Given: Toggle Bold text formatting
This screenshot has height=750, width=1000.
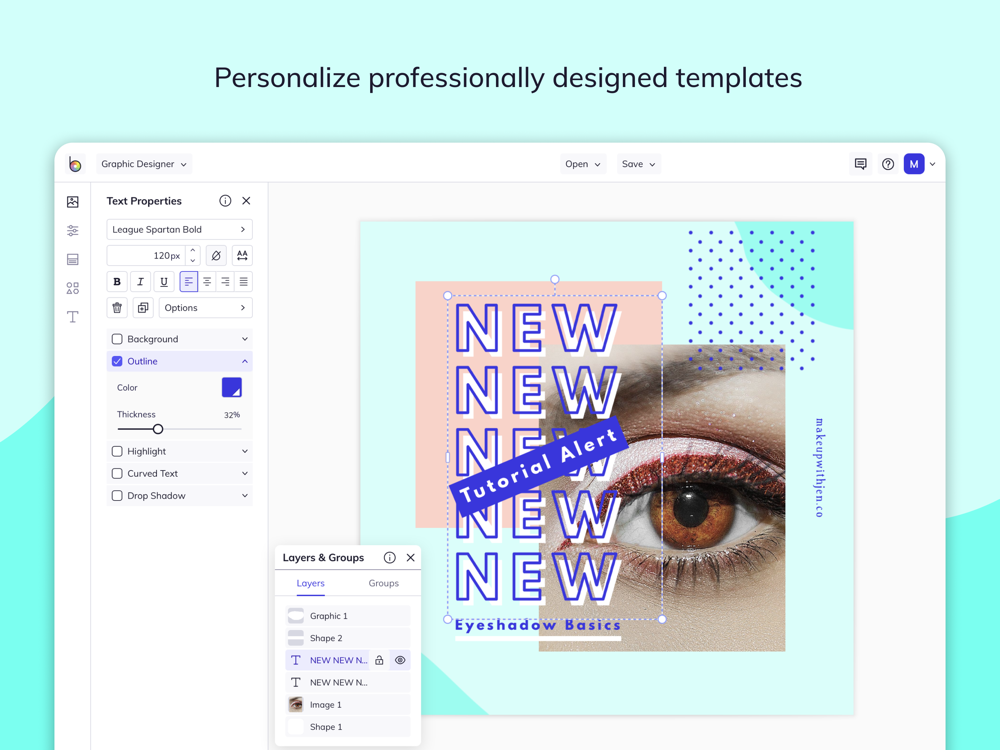Looking at the screenshot, I should (x=117, y=282).
